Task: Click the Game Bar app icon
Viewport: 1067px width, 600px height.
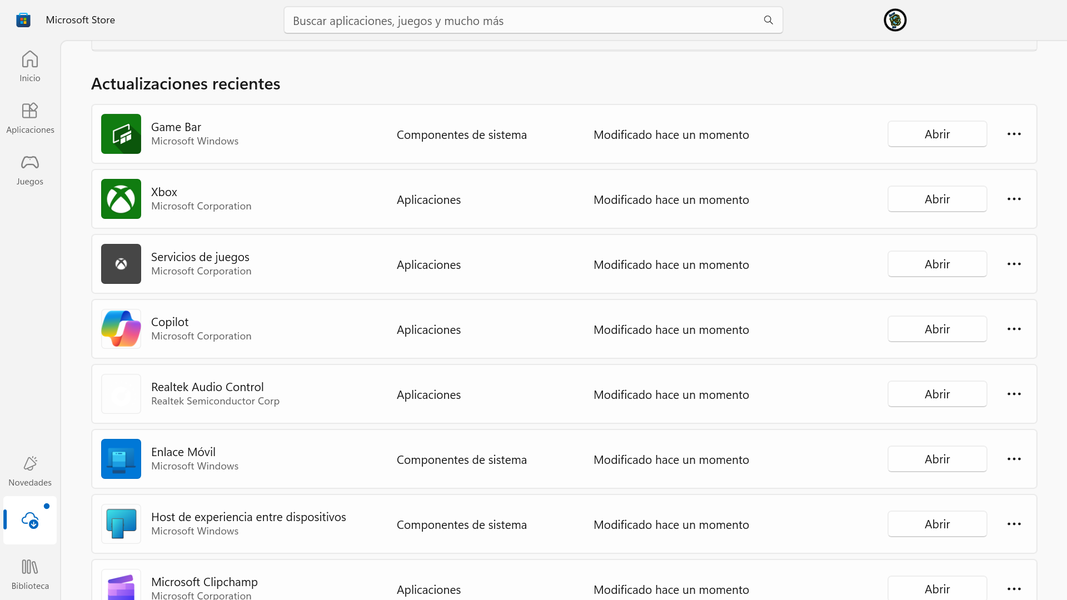Action: (121, 134)
